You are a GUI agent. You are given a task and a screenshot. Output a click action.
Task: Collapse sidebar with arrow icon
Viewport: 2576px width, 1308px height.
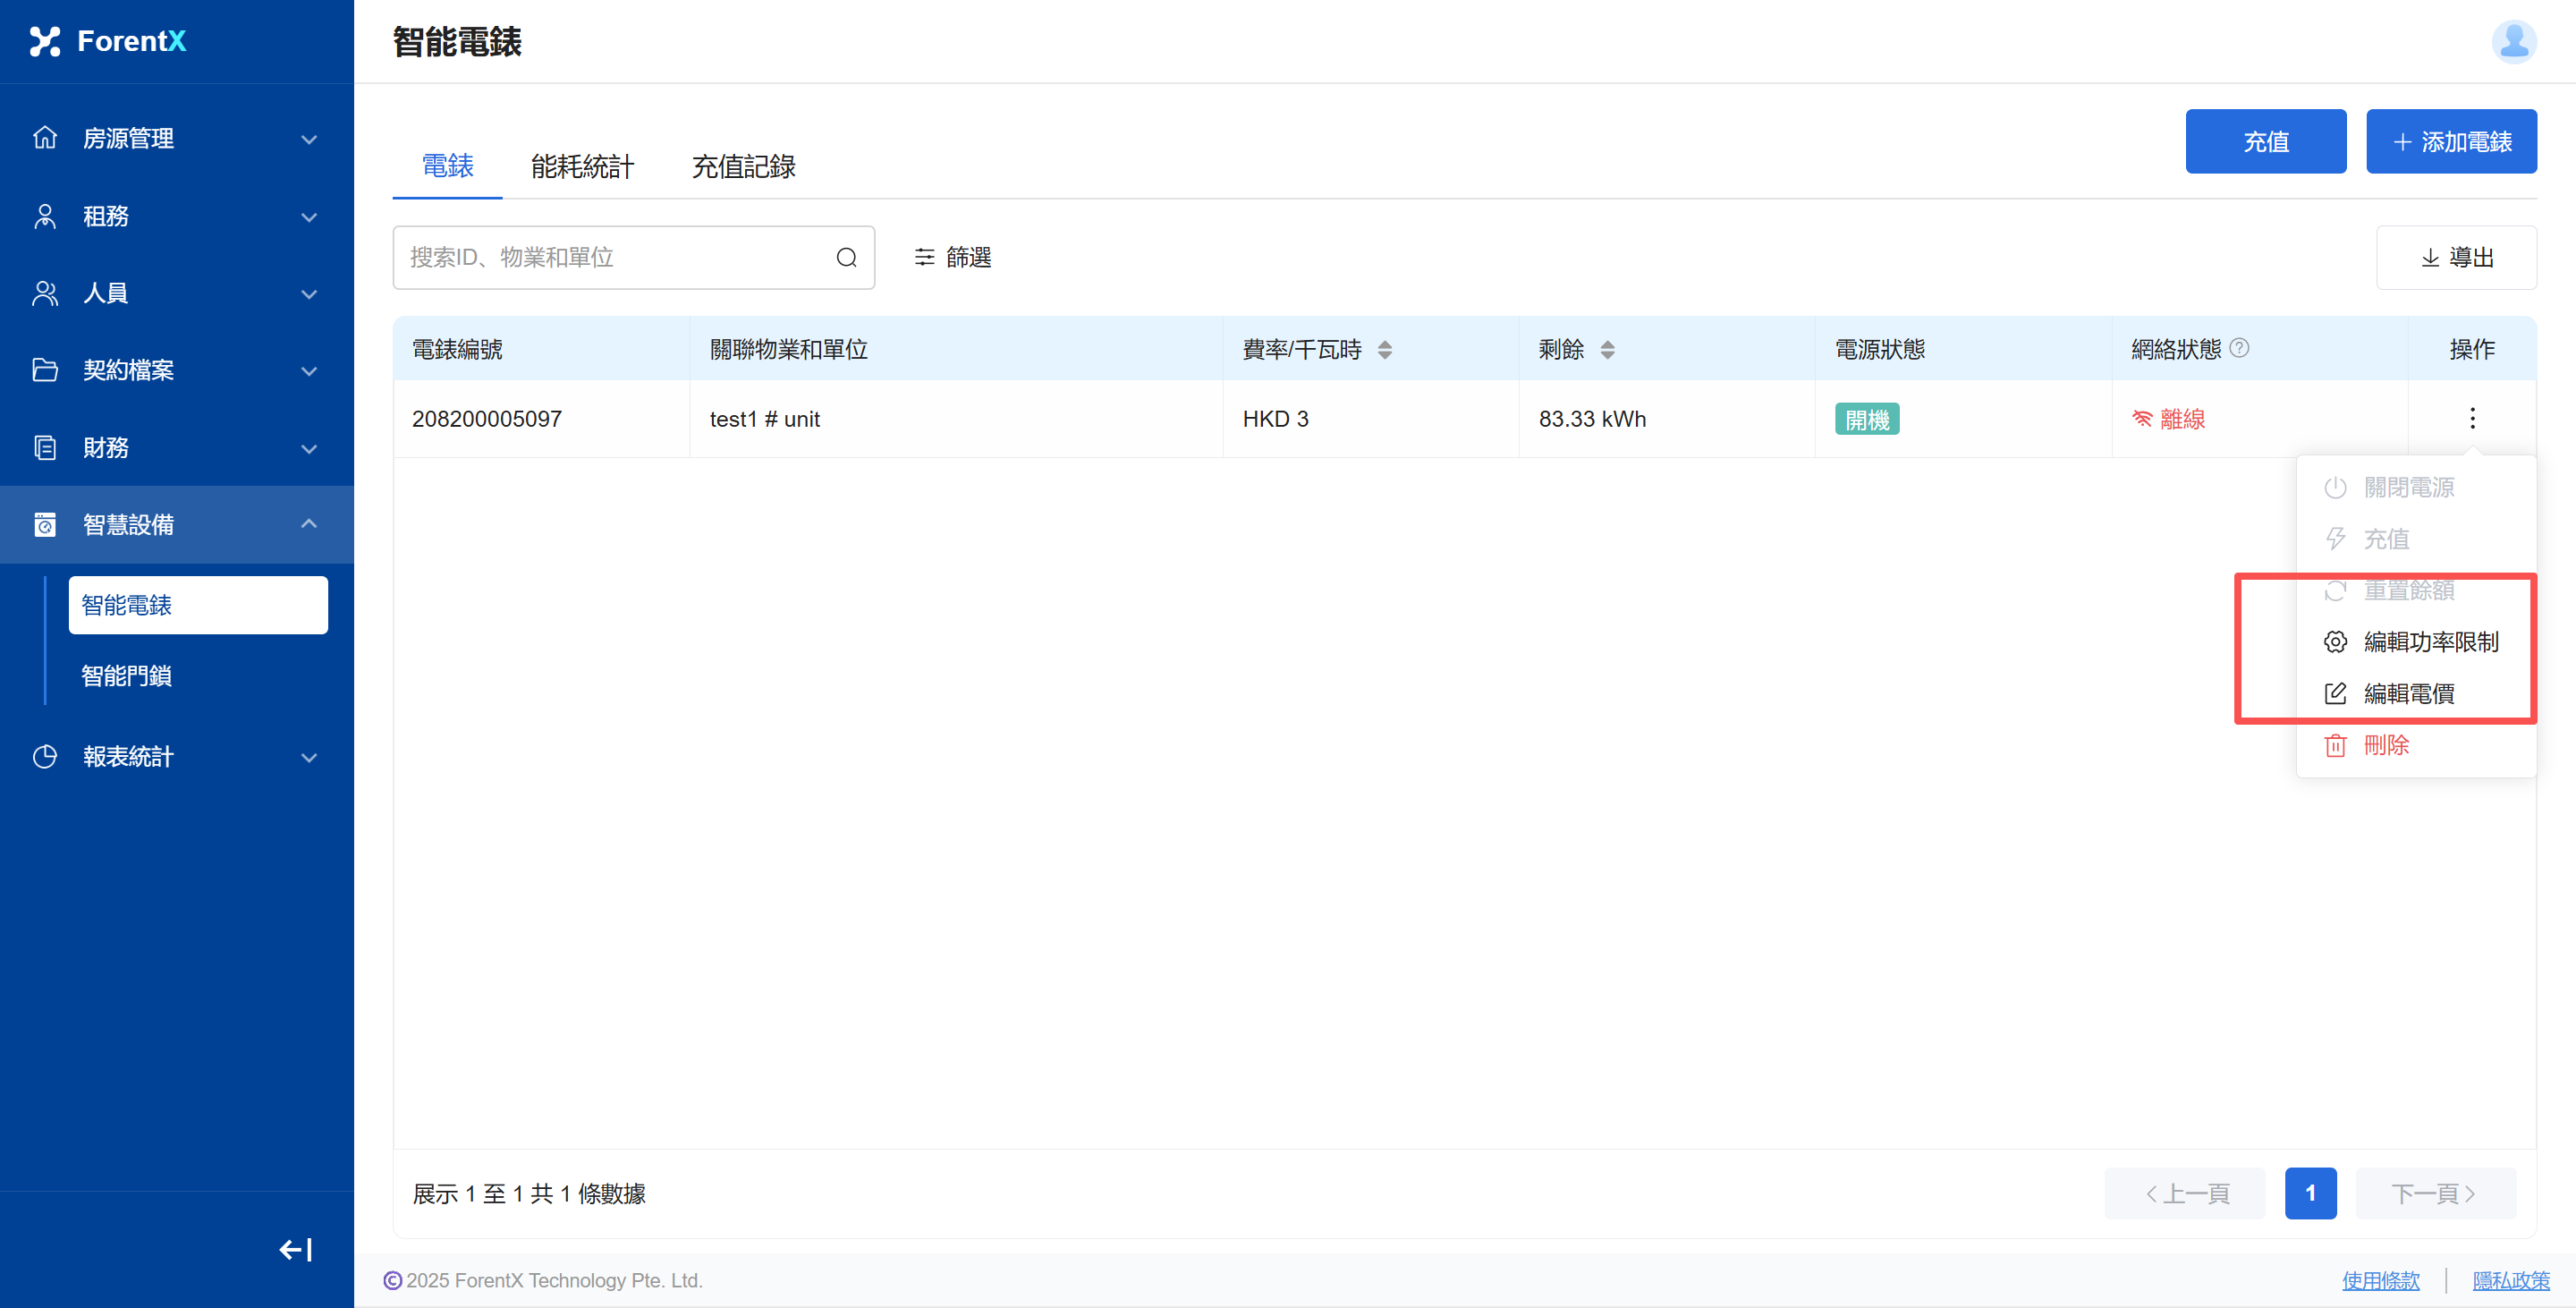coord(295,1249)
